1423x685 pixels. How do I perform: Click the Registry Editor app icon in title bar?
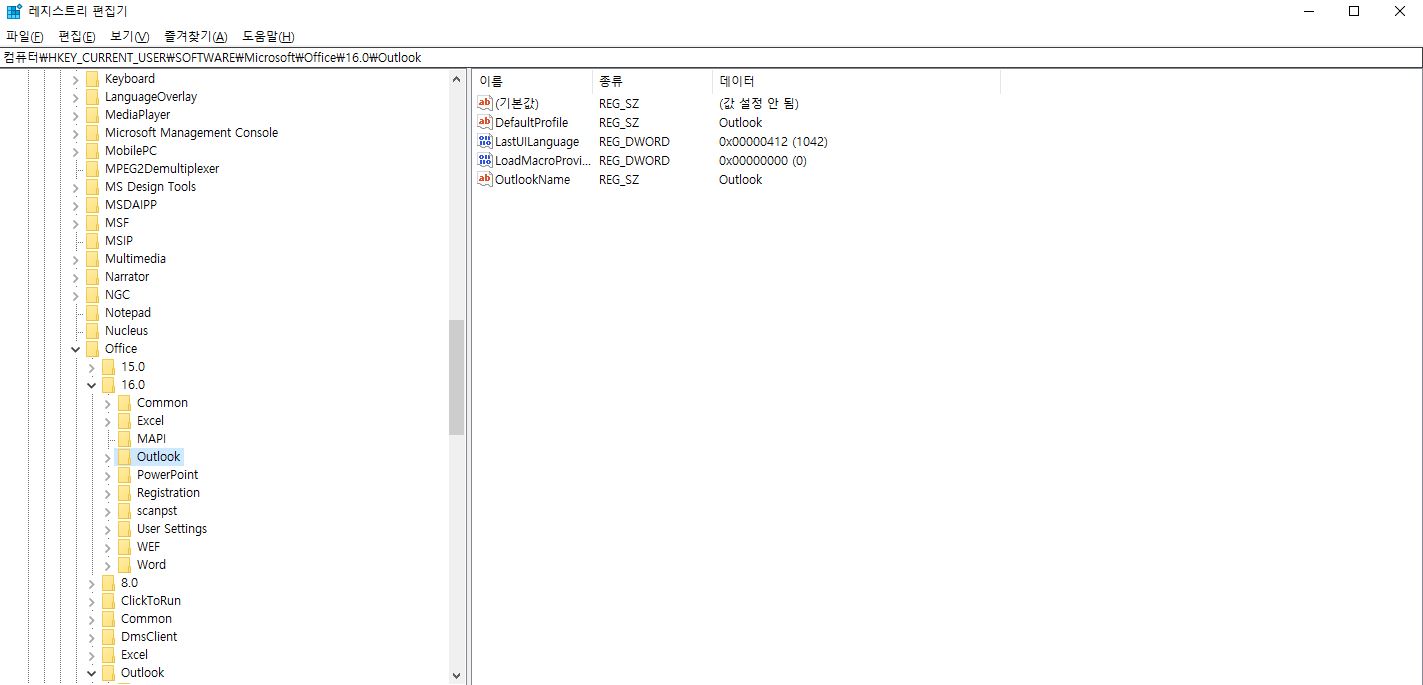14,11
